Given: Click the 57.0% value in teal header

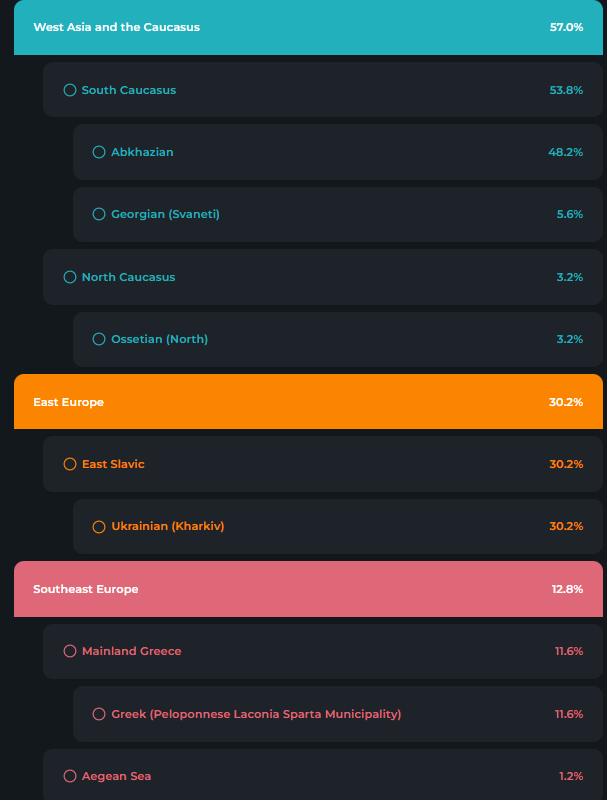Looking at the screenshot, I should (566, 27).
